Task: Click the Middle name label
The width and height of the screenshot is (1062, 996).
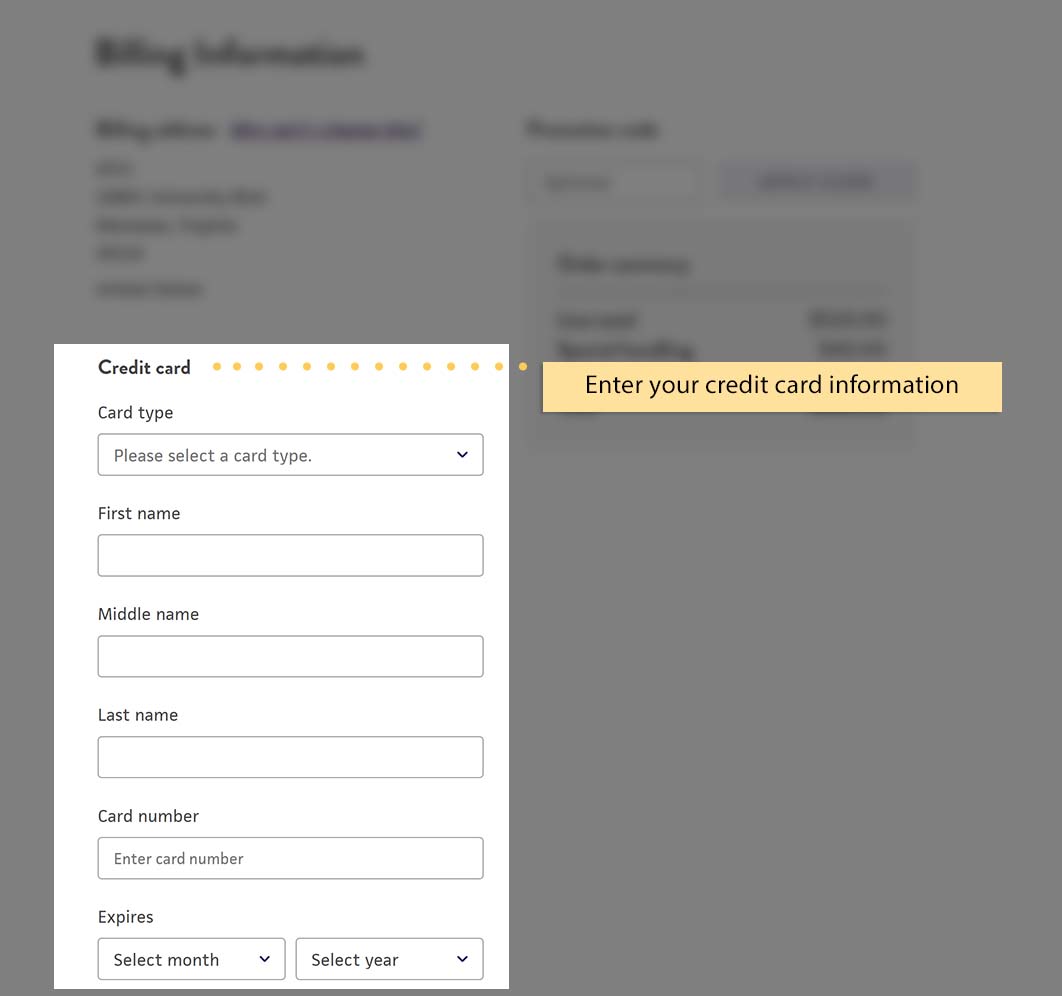Action: click(148, 614)
